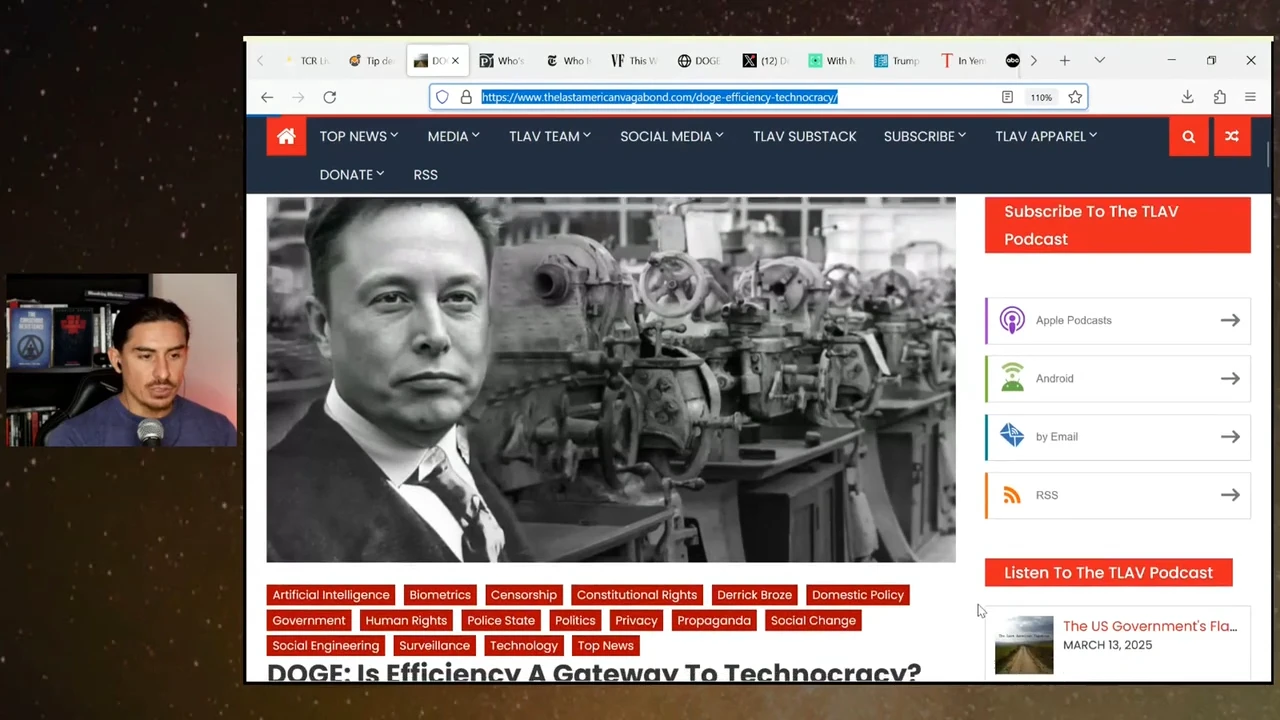Open the browser hamburger application menu
The width and height of the screenshot is (1280, 720).
click(1250, 97)
